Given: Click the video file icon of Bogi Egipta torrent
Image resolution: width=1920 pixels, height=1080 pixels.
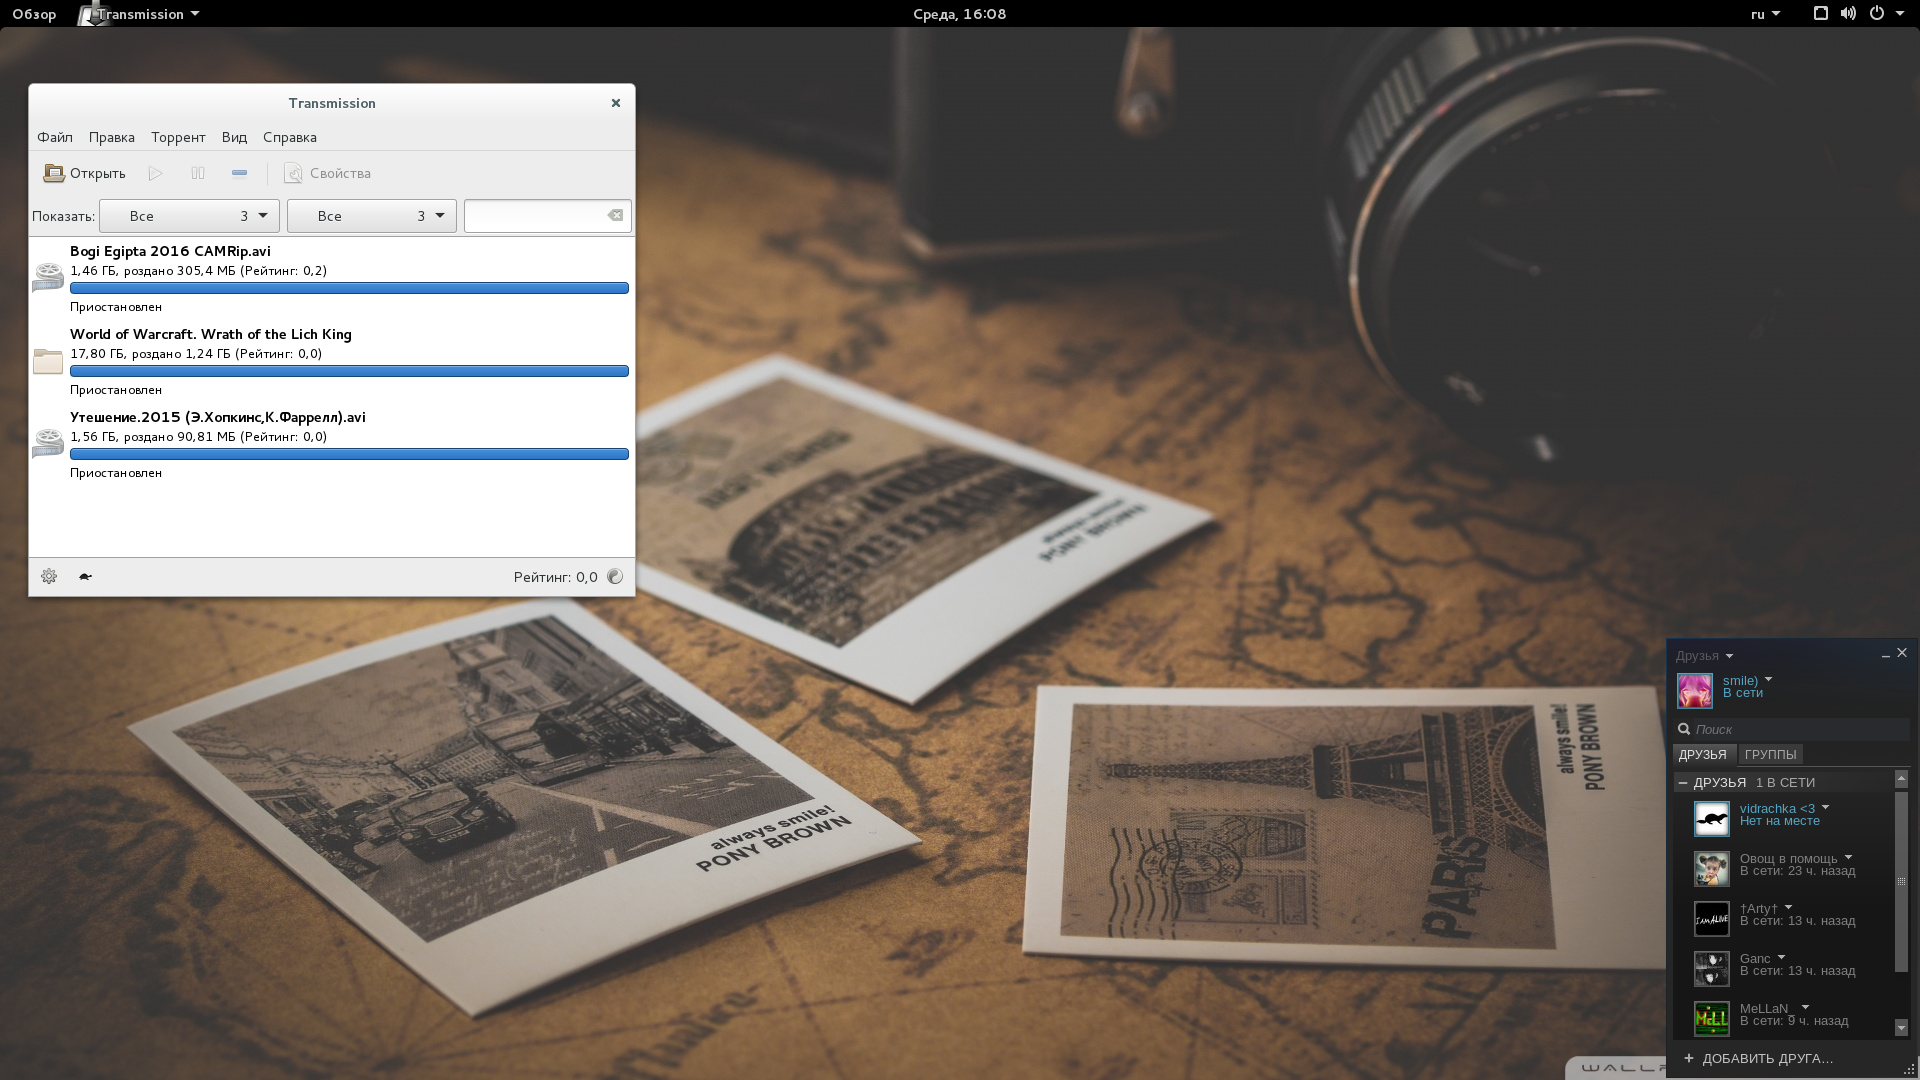Looking at the screenshot, I should click(x=48, y=277).
